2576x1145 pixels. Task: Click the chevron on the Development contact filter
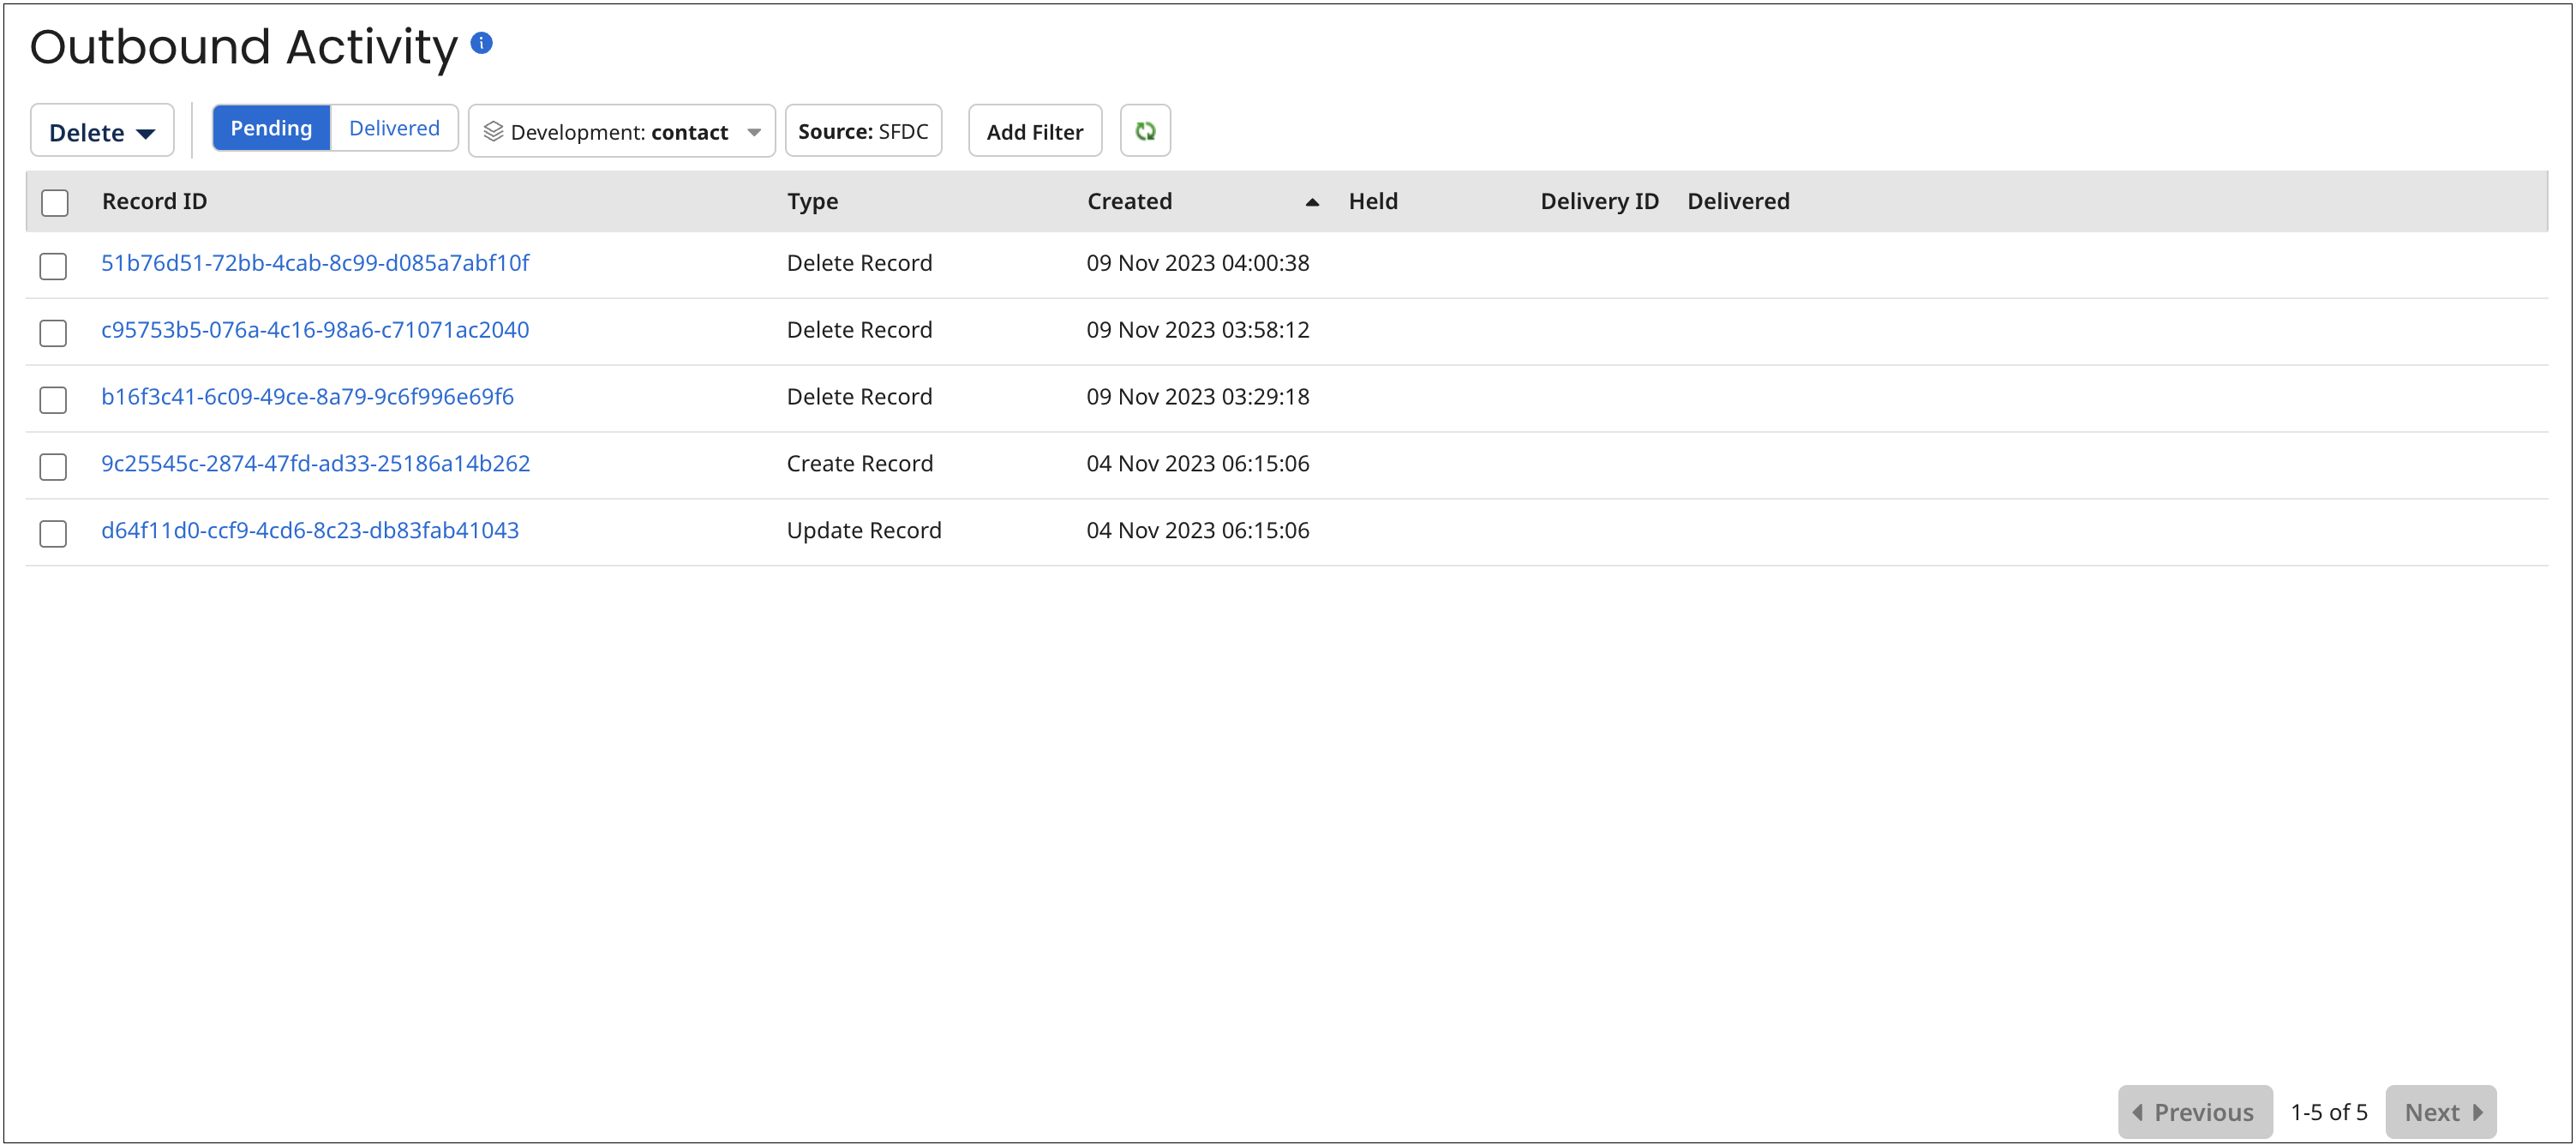754,131
